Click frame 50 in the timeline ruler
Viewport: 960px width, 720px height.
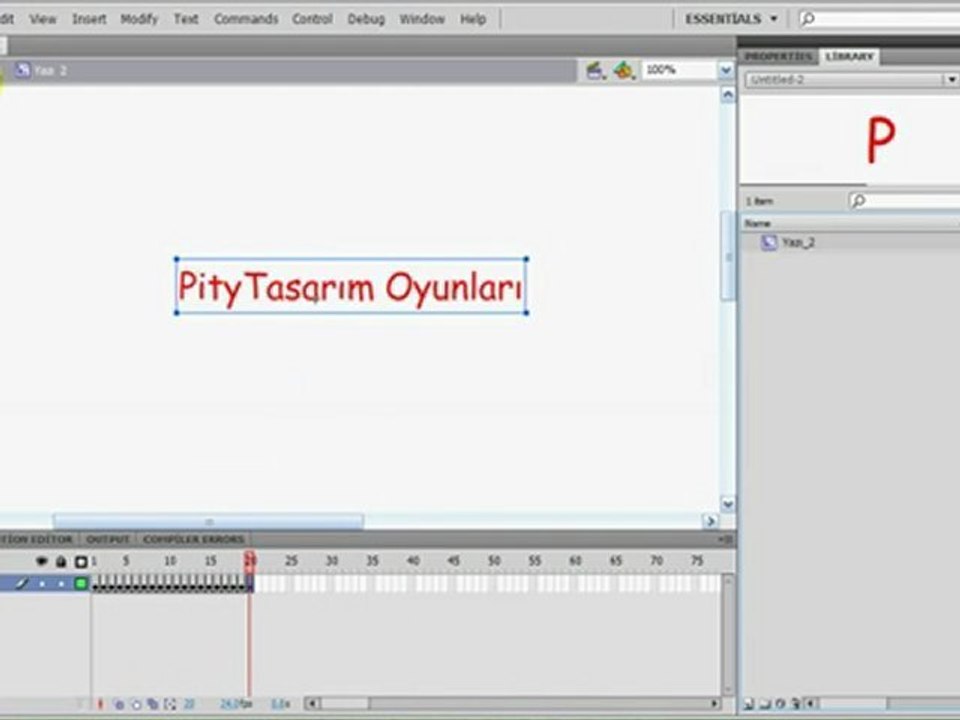pyautogui.click(x=494, y=561)
